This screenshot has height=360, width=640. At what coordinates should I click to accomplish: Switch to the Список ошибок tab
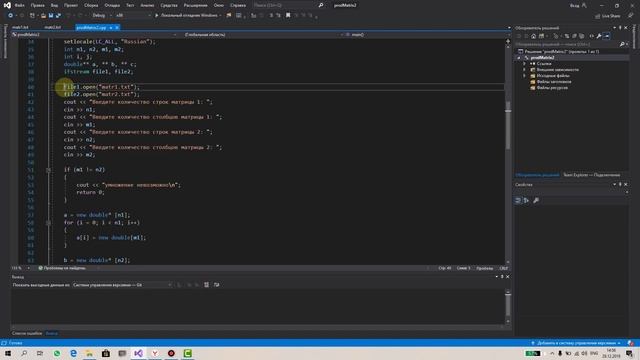coord(27,333)
